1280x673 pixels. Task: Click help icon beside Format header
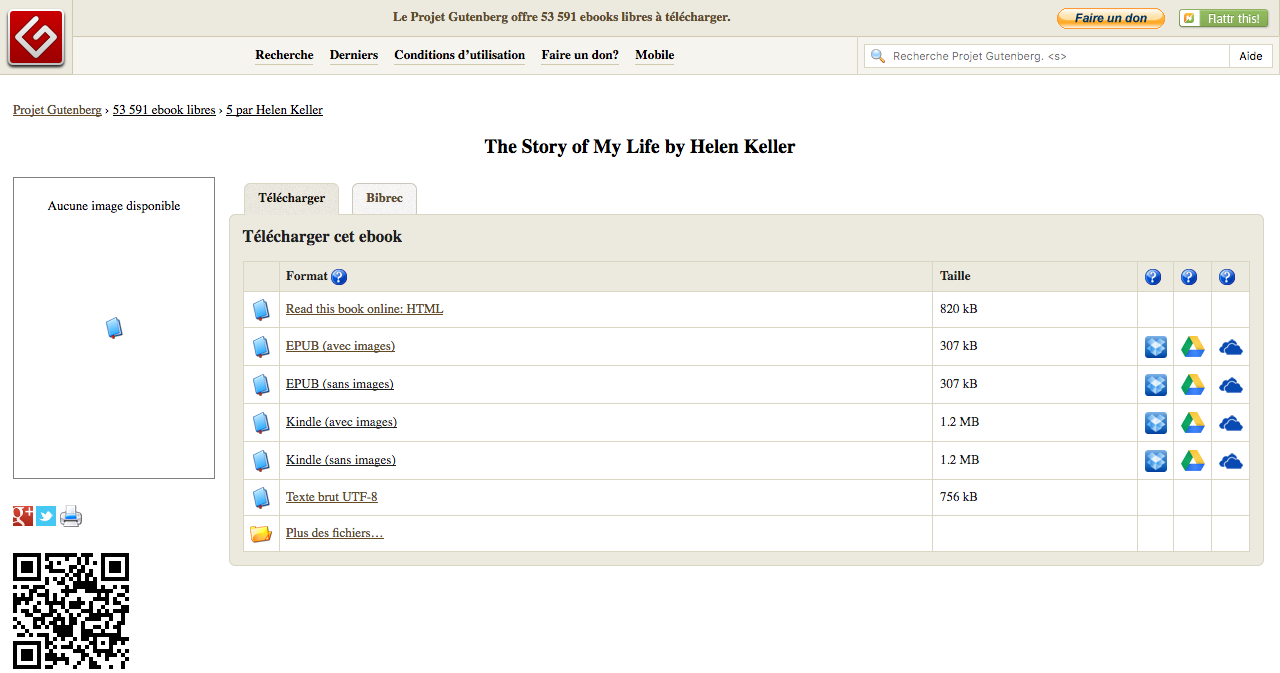click(339, 277)
